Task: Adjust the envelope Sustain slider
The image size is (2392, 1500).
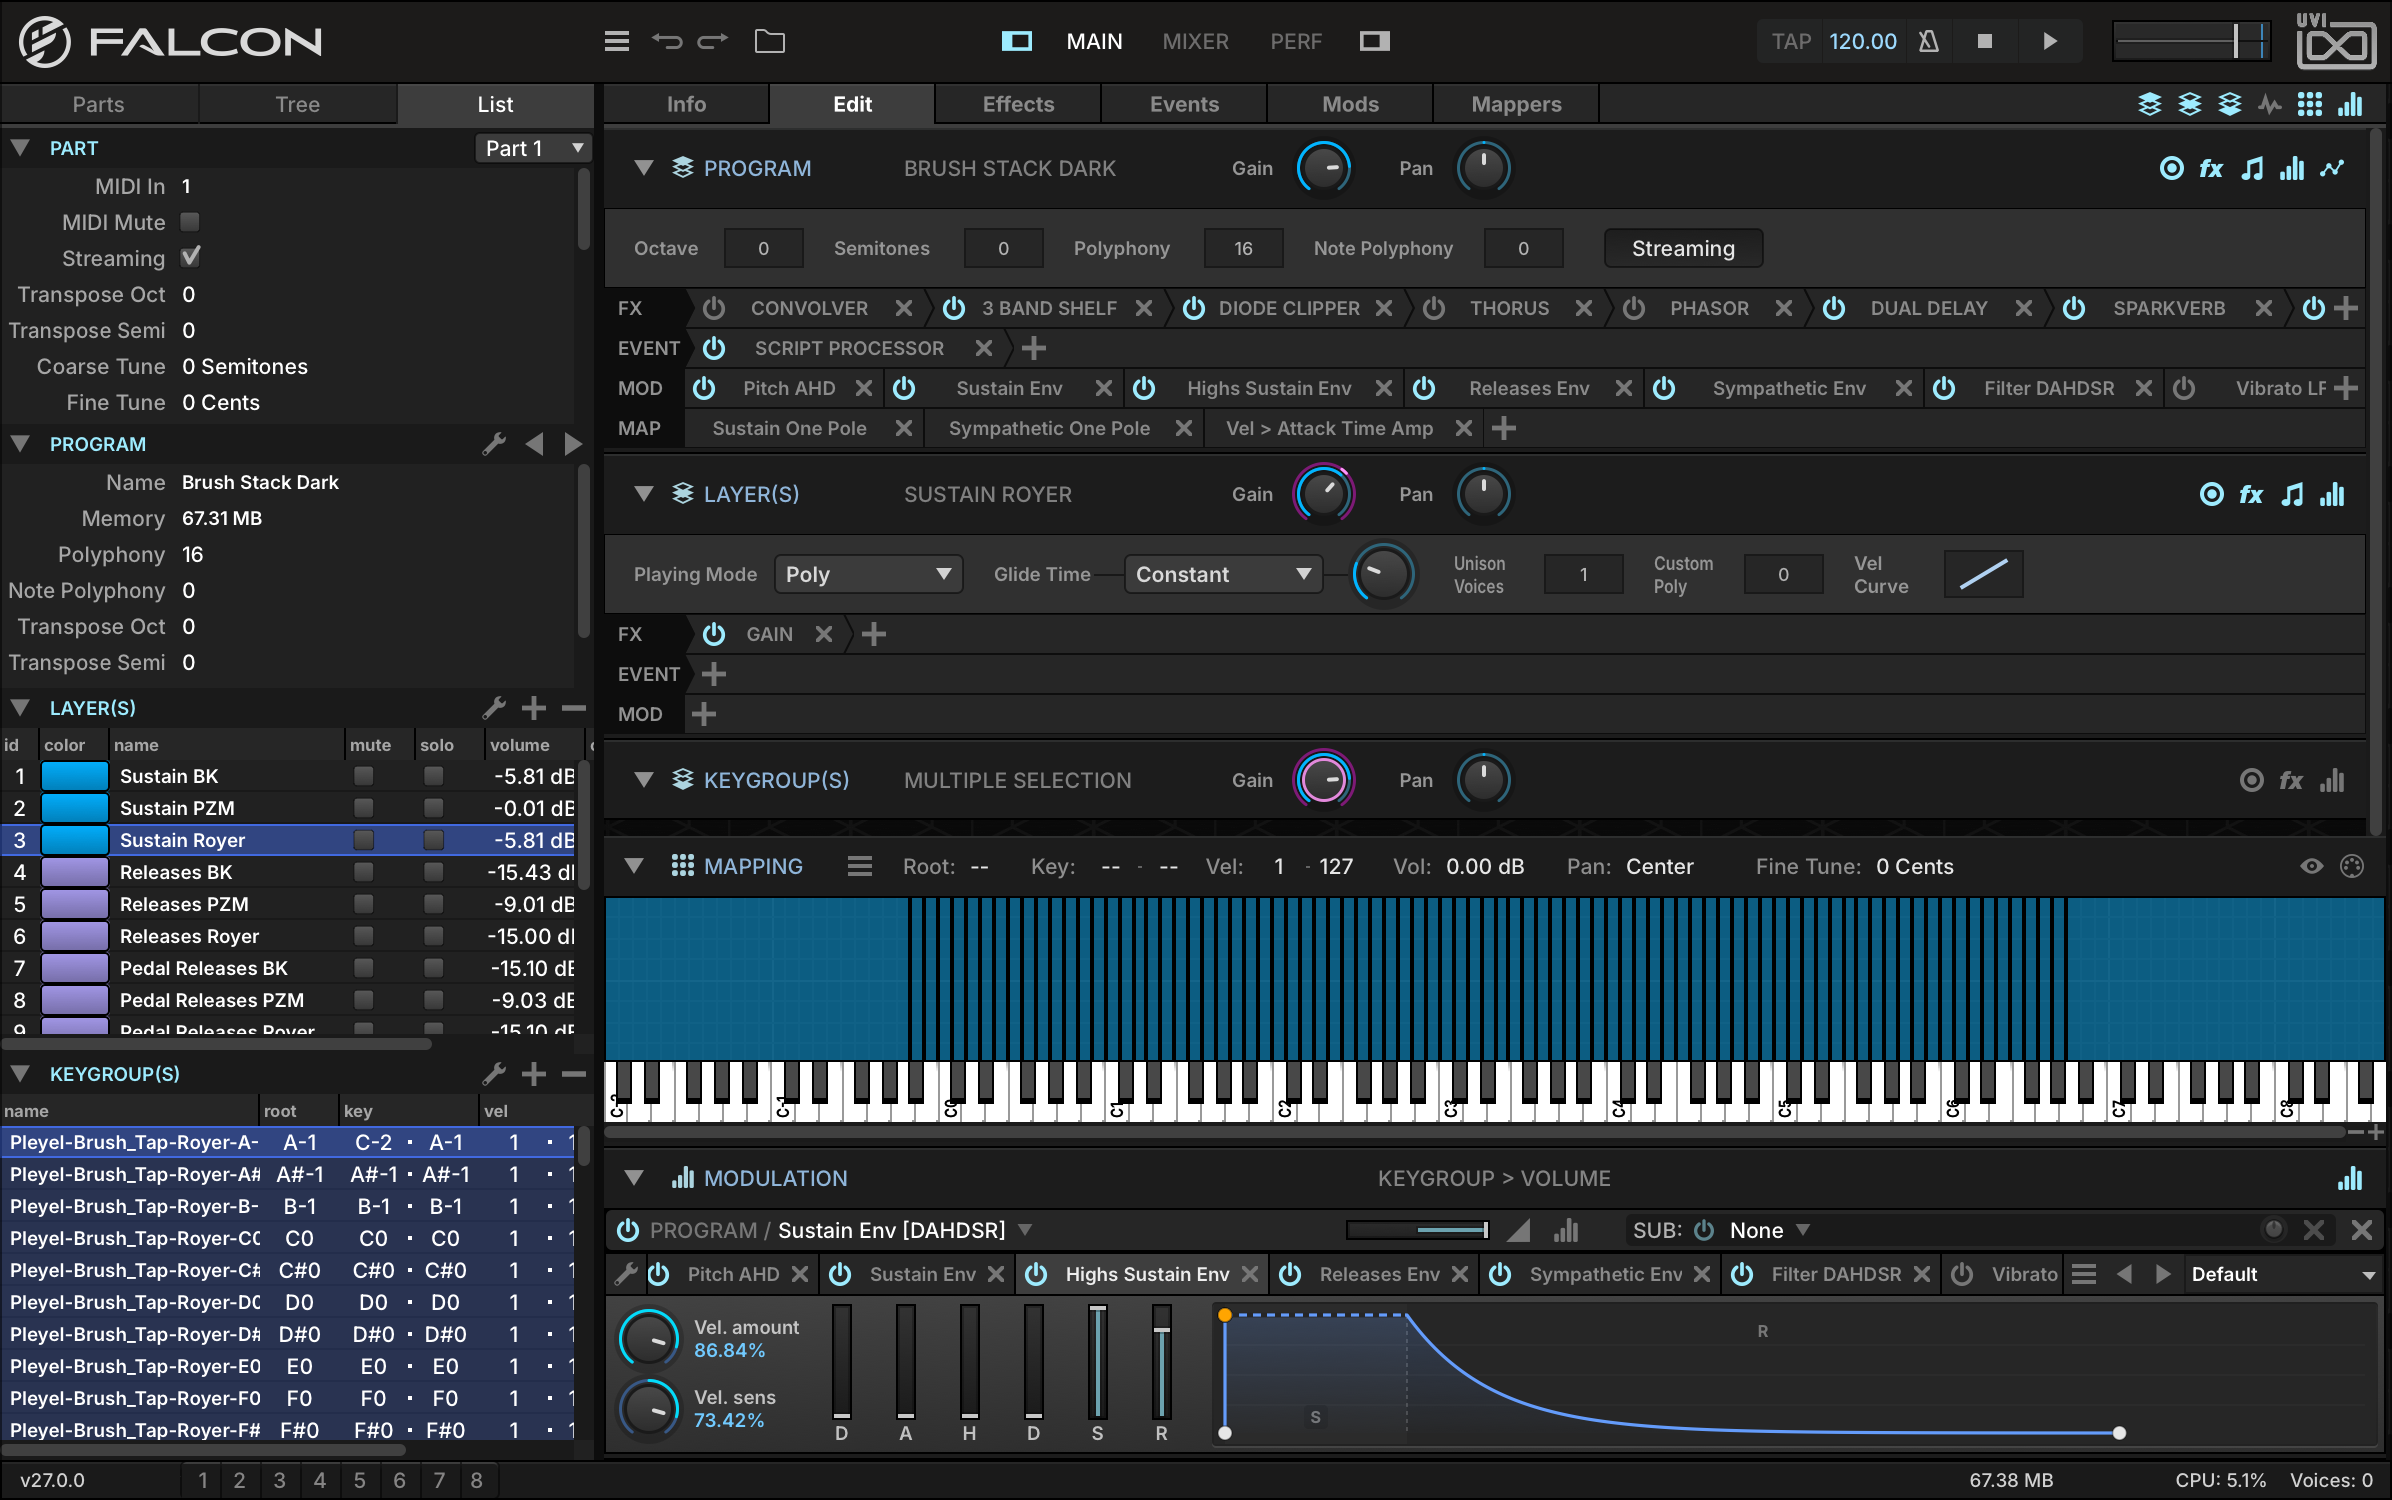Action: [x=1097, y=1362]
